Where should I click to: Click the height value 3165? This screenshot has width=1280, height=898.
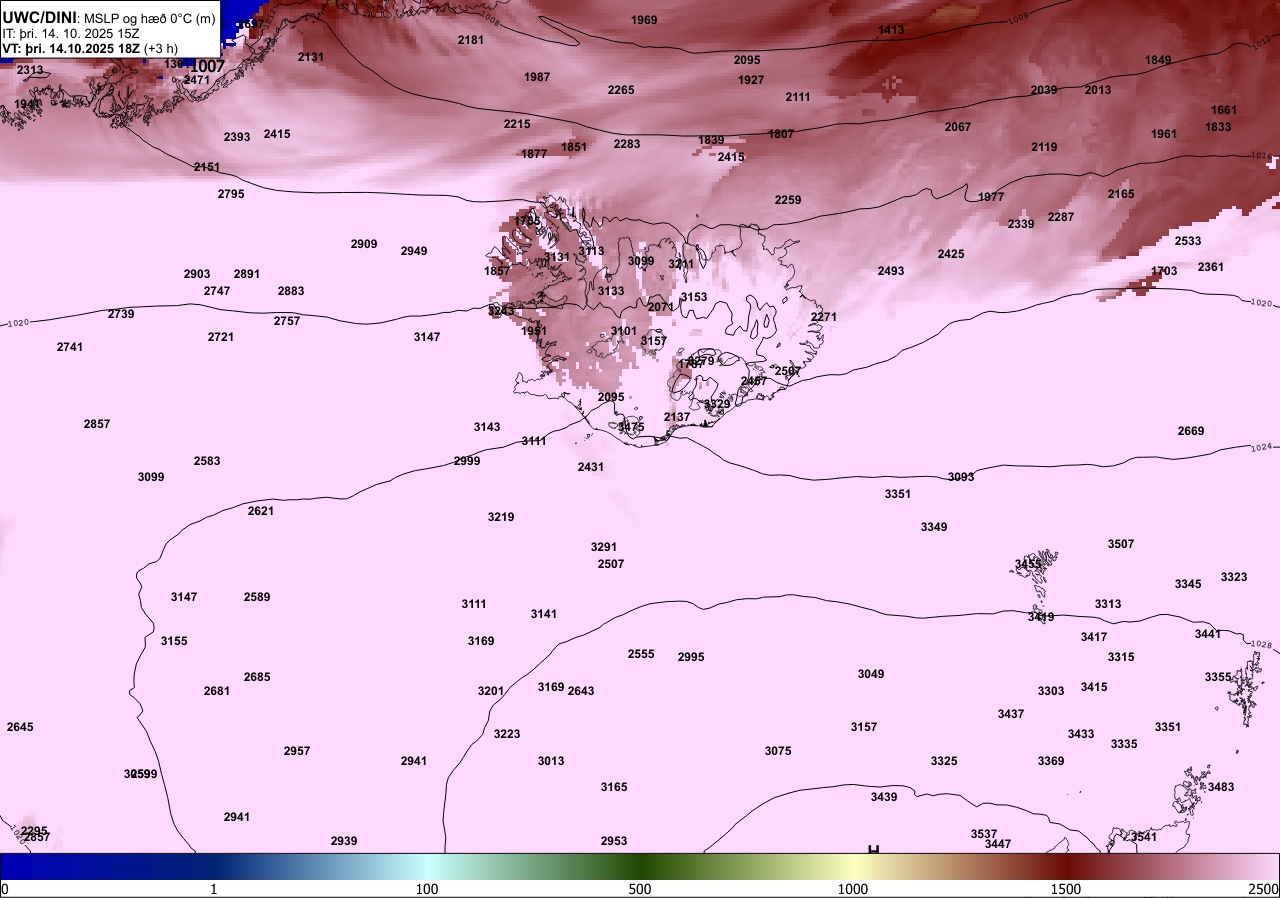[x=614, y=787]
